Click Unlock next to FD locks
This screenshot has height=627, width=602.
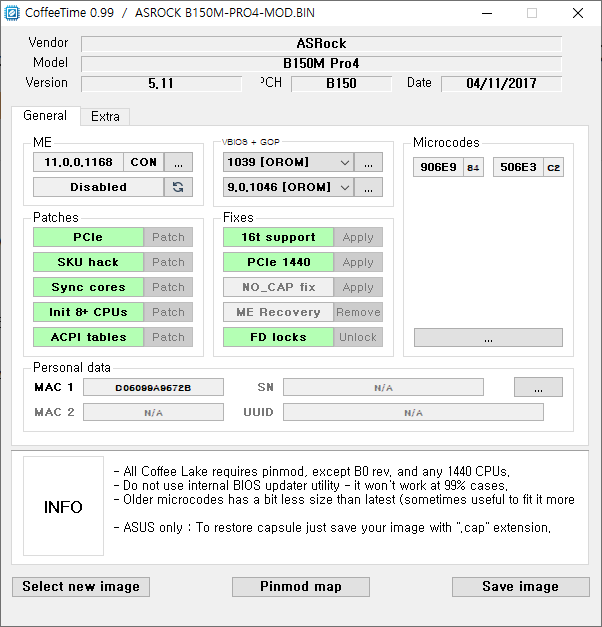358,337
